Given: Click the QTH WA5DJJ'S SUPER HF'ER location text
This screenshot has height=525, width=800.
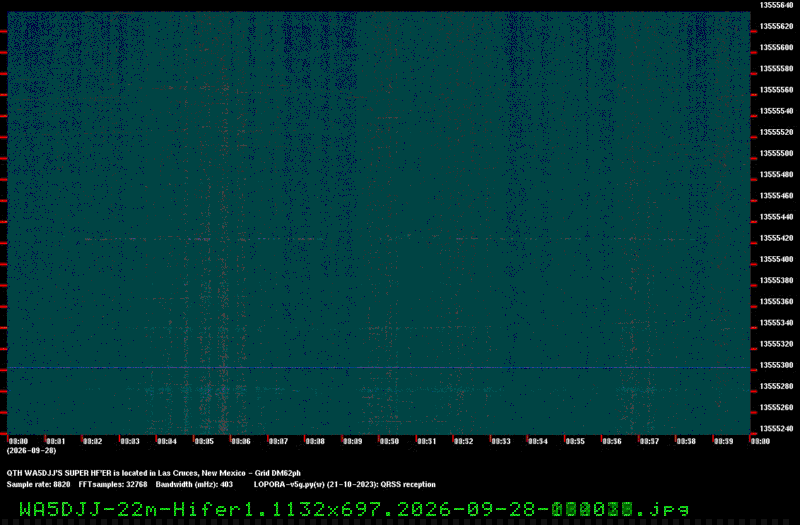Looking at the screenshot, I should 154,473.
